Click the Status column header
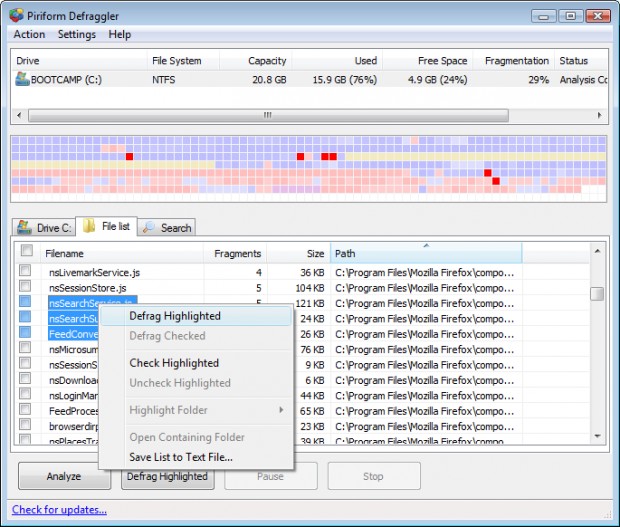 coord(581,61)
